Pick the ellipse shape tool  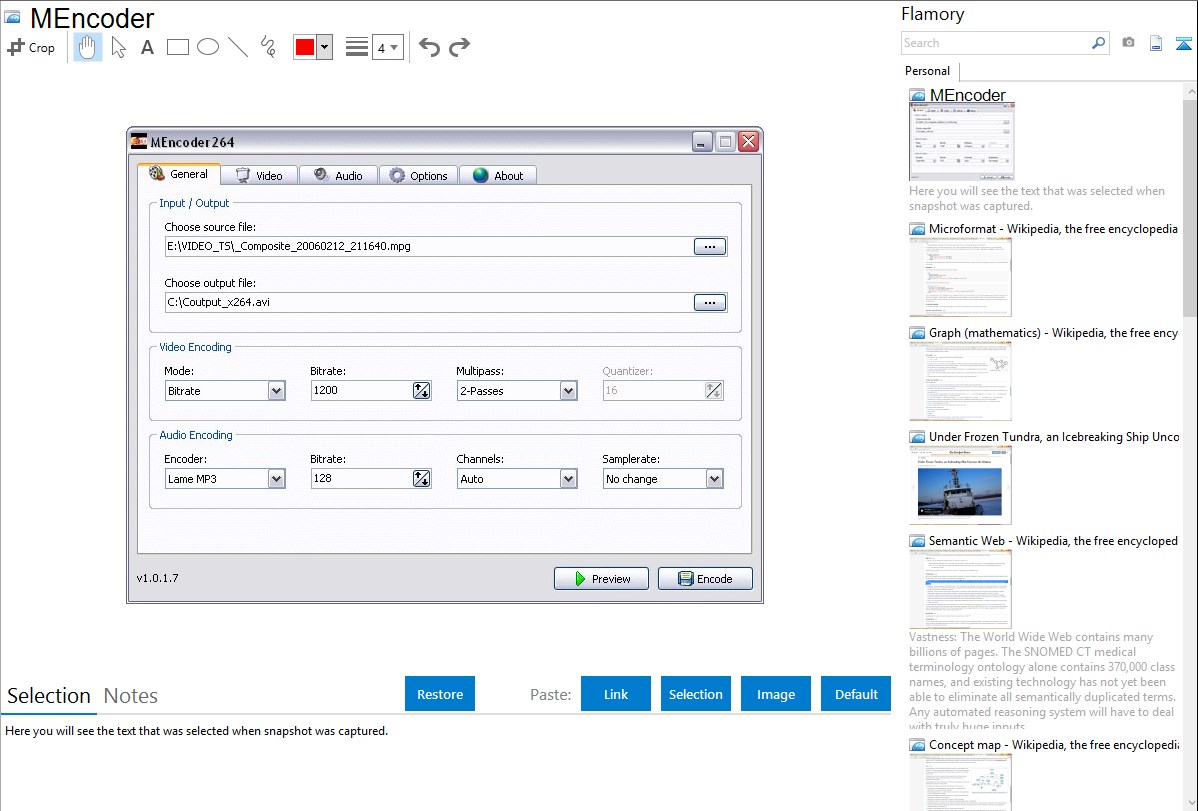click(x=208, y=47)
